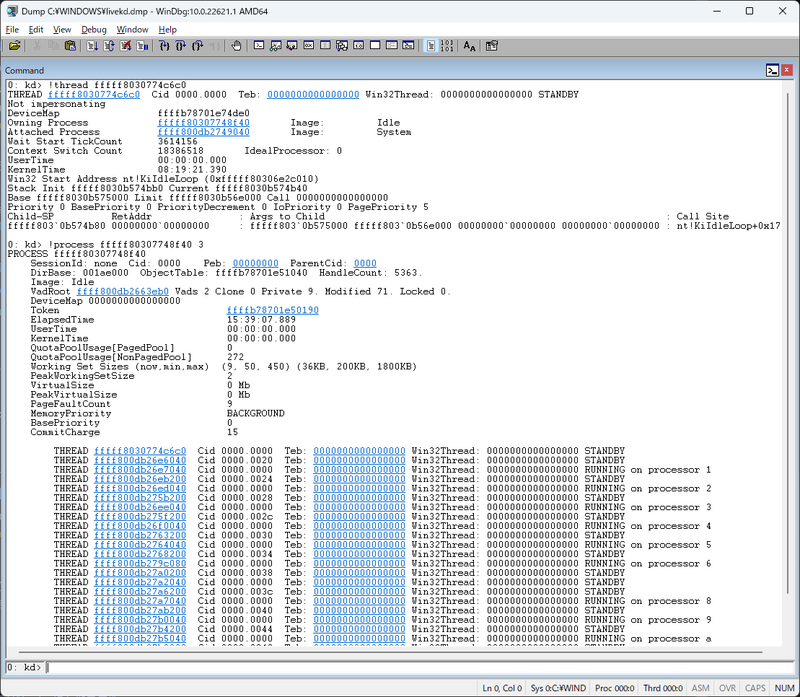Image resolution: width=800 pixels, height=697 pixels.
Task: Click the Step Over toolbar icon
Action: pos(181,46)
